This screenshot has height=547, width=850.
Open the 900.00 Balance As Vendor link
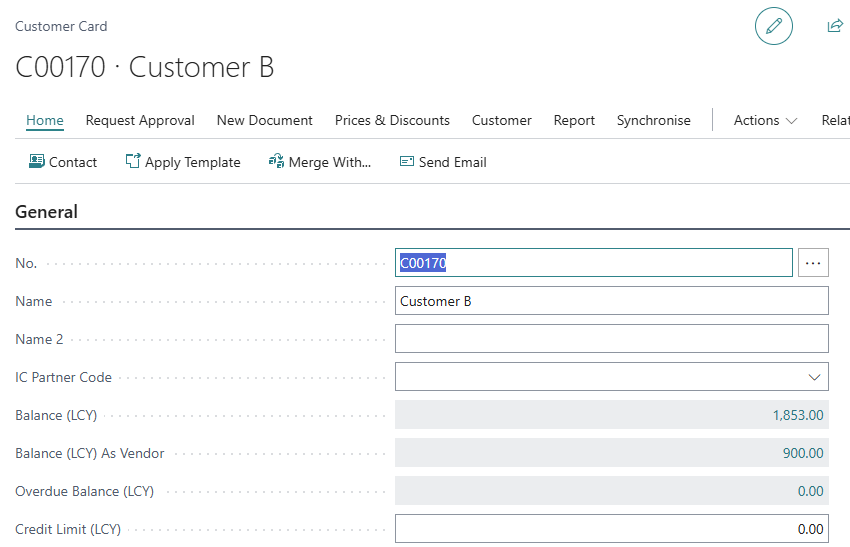point(803,453)
